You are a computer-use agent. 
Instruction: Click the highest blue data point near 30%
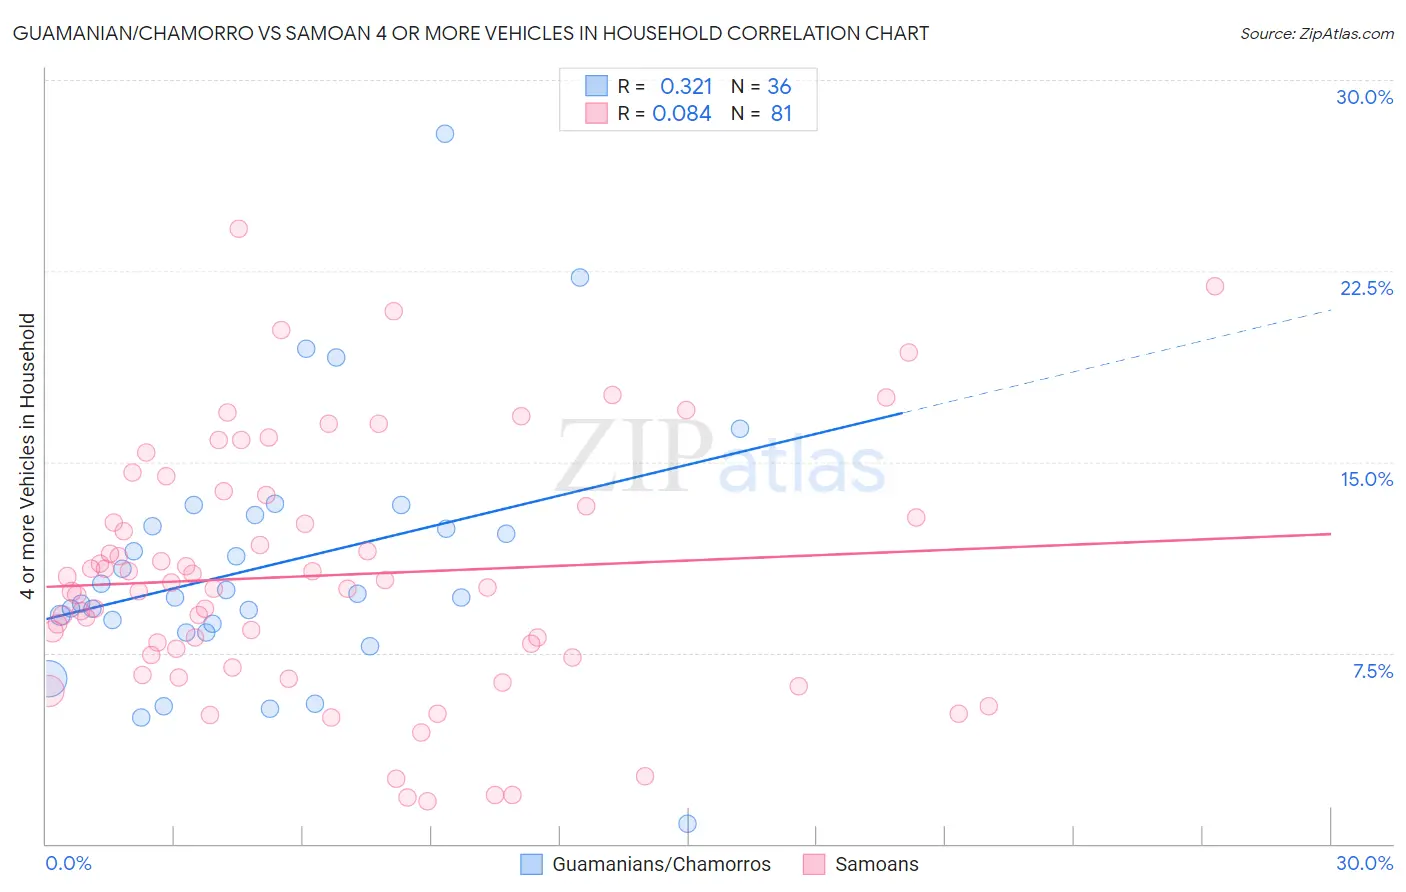tap(445, 133)
